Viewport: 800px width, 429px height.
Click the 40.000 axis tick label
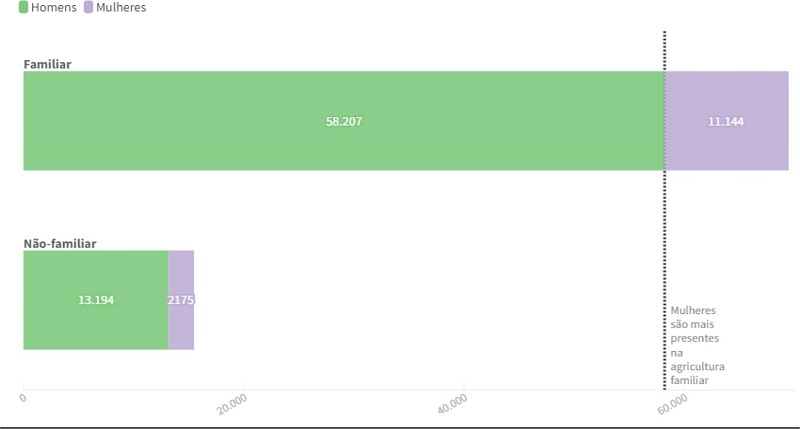point(454,402)
